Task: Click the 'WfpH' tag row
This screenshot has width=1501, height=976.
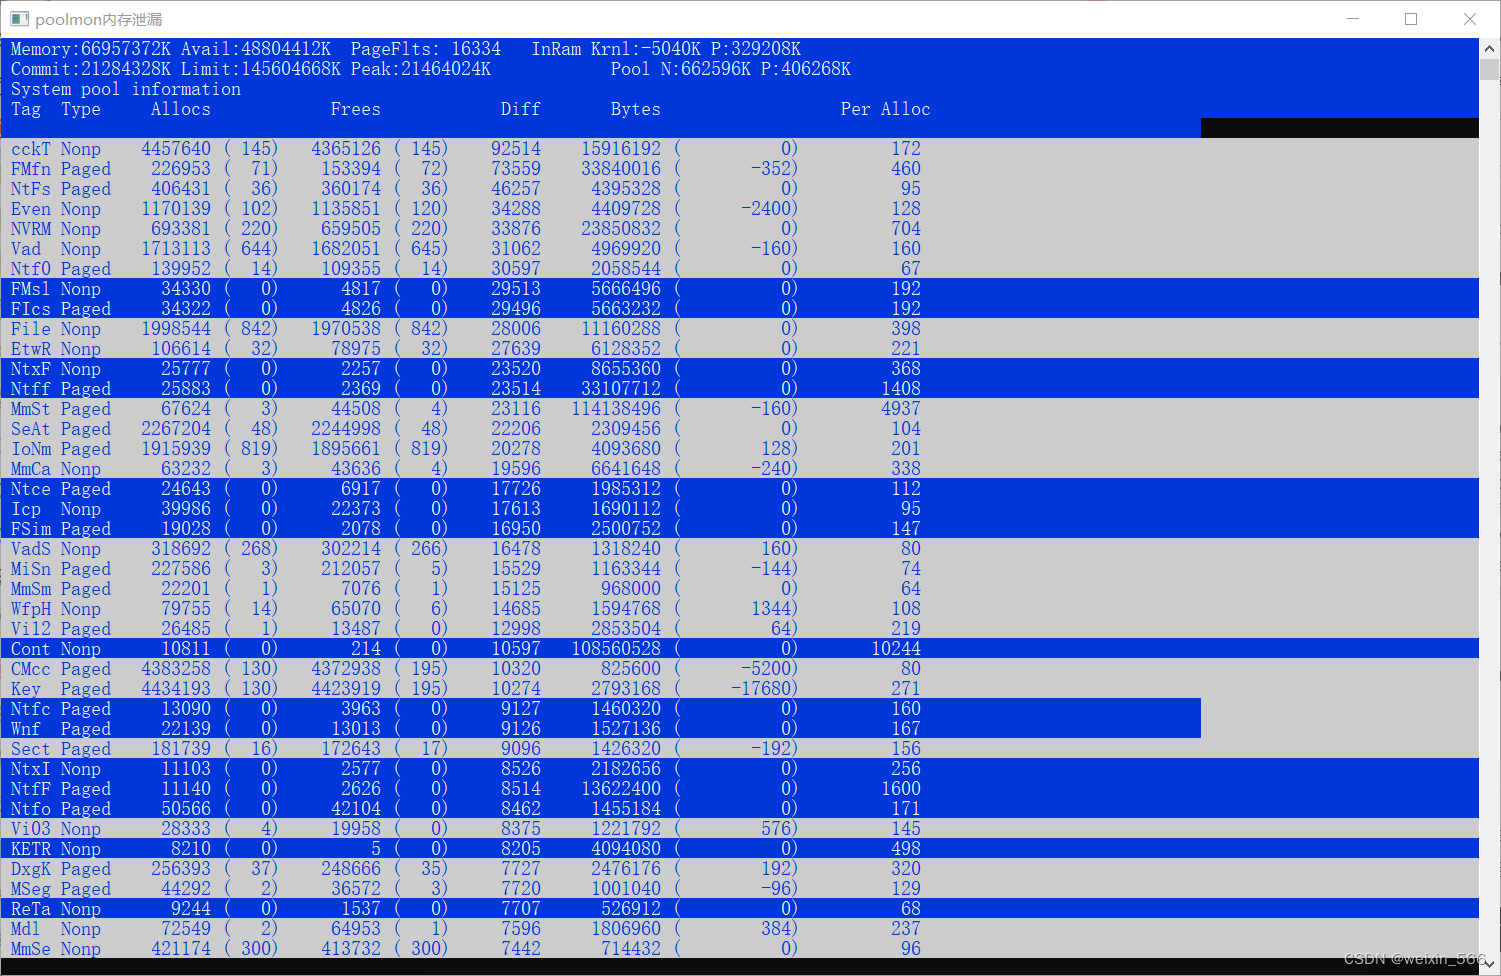Action: [740, 608]
